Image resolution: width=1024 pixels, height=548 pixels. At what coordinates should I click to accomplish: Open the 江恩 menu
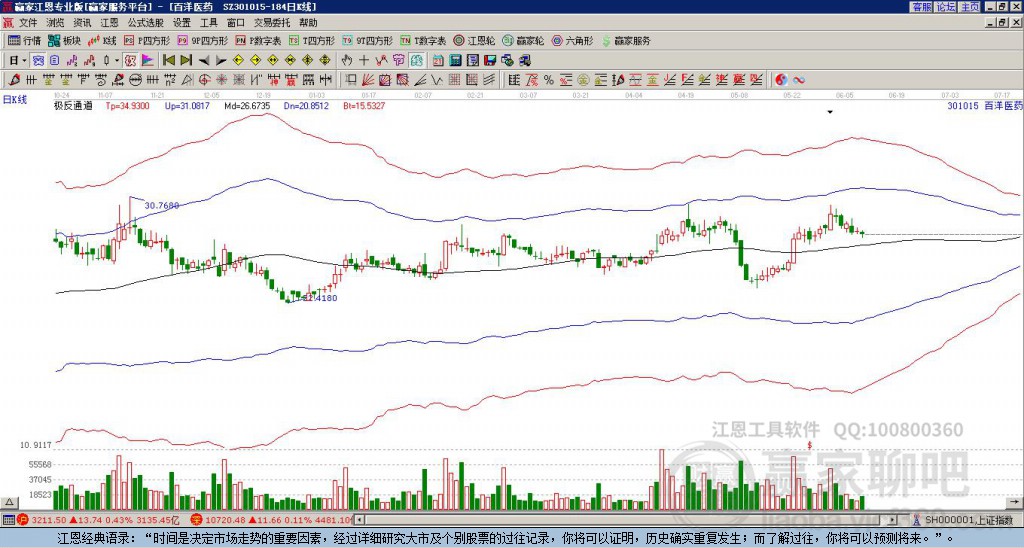click(x=110, y=23)
